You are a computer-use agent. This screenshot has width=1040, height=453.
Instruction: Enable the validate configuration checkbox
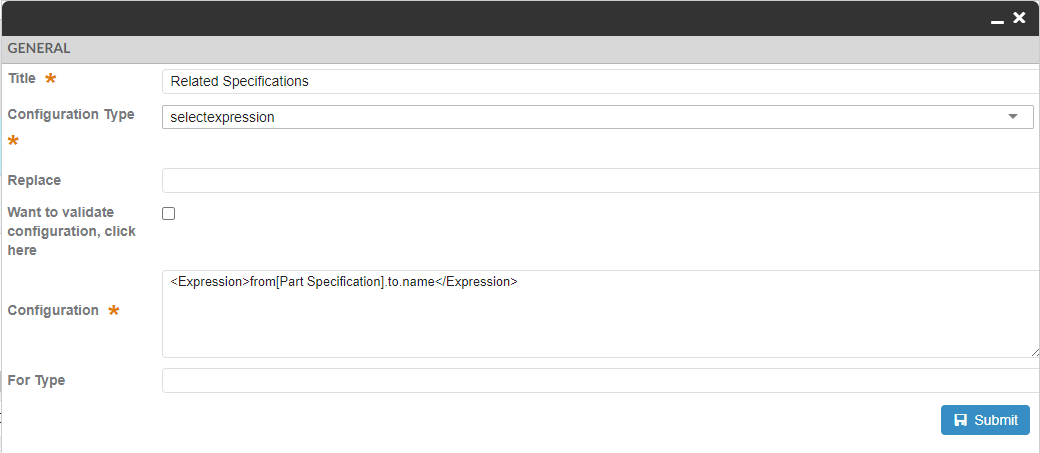[x=168, y=213]
